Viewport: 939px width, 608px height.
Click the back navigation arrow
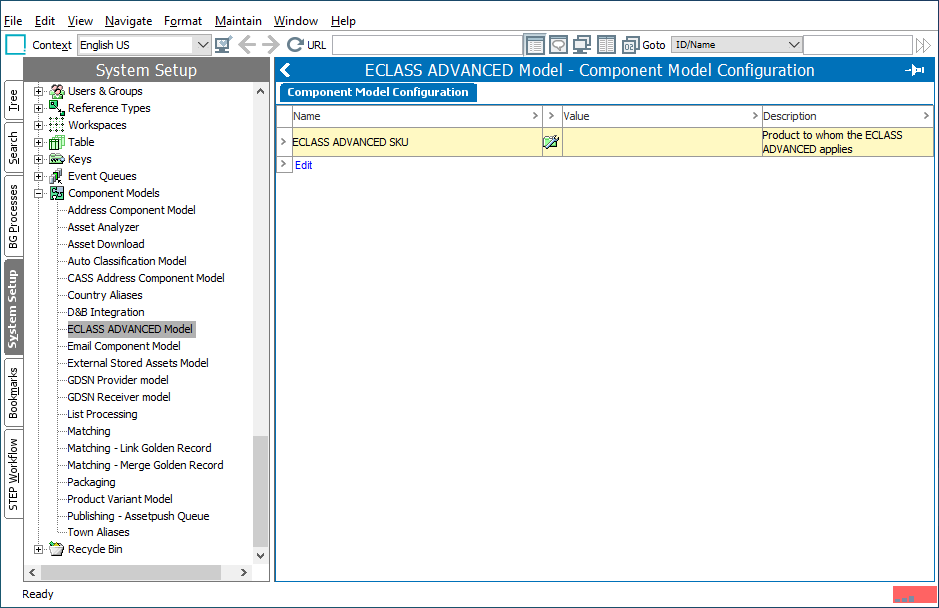(247, 44)
